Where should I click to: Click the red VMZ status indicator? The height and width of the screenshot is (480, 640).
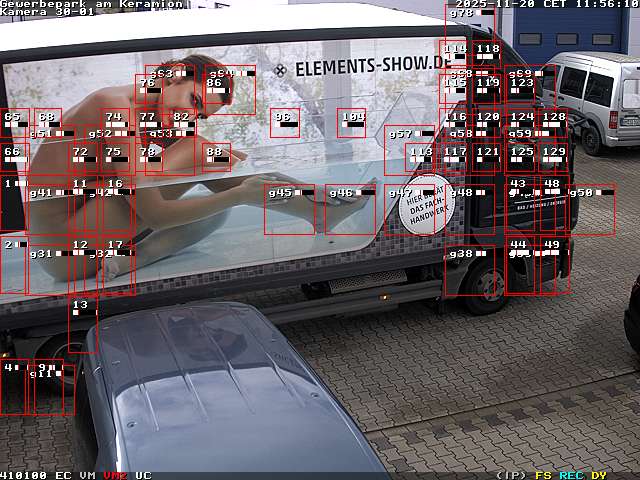point(115,475)
